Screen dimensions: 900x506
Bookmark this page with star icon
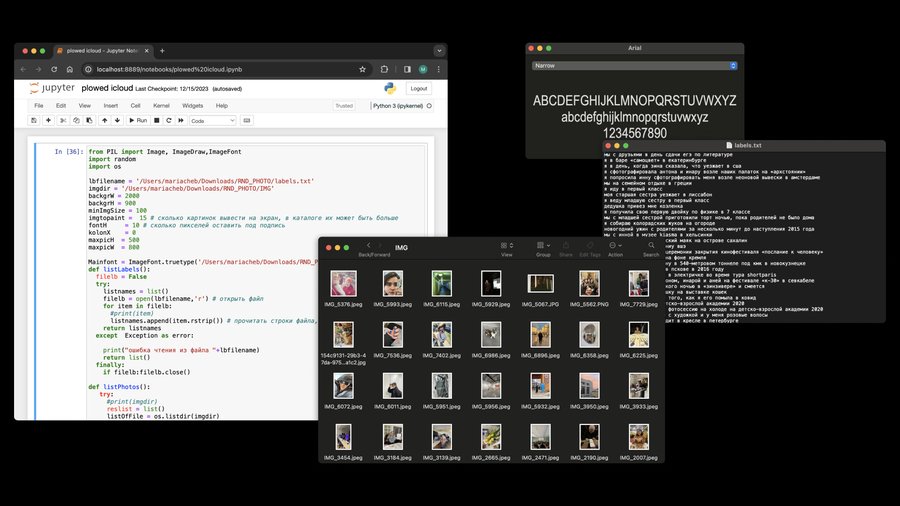point(362,69)
